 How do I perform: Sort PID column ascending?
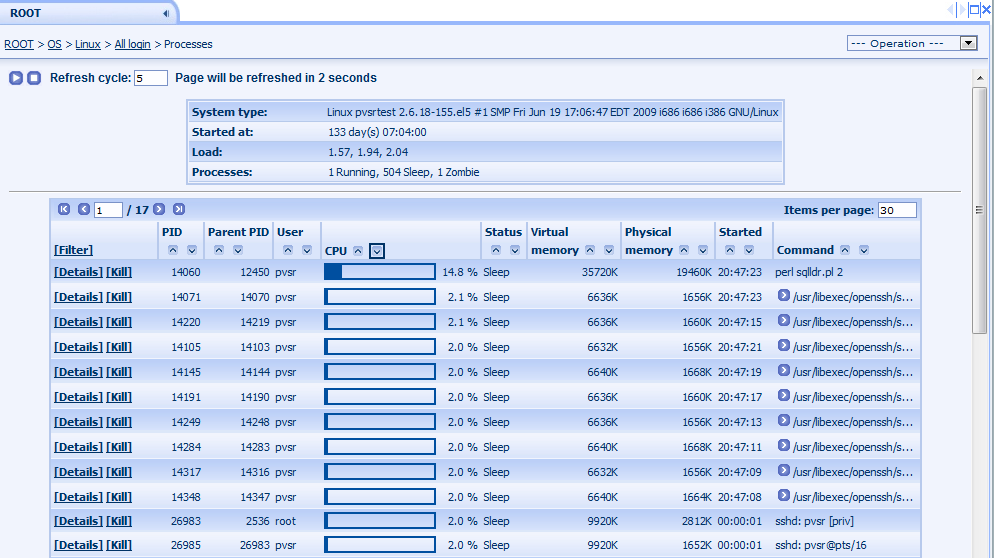point(173,250)
